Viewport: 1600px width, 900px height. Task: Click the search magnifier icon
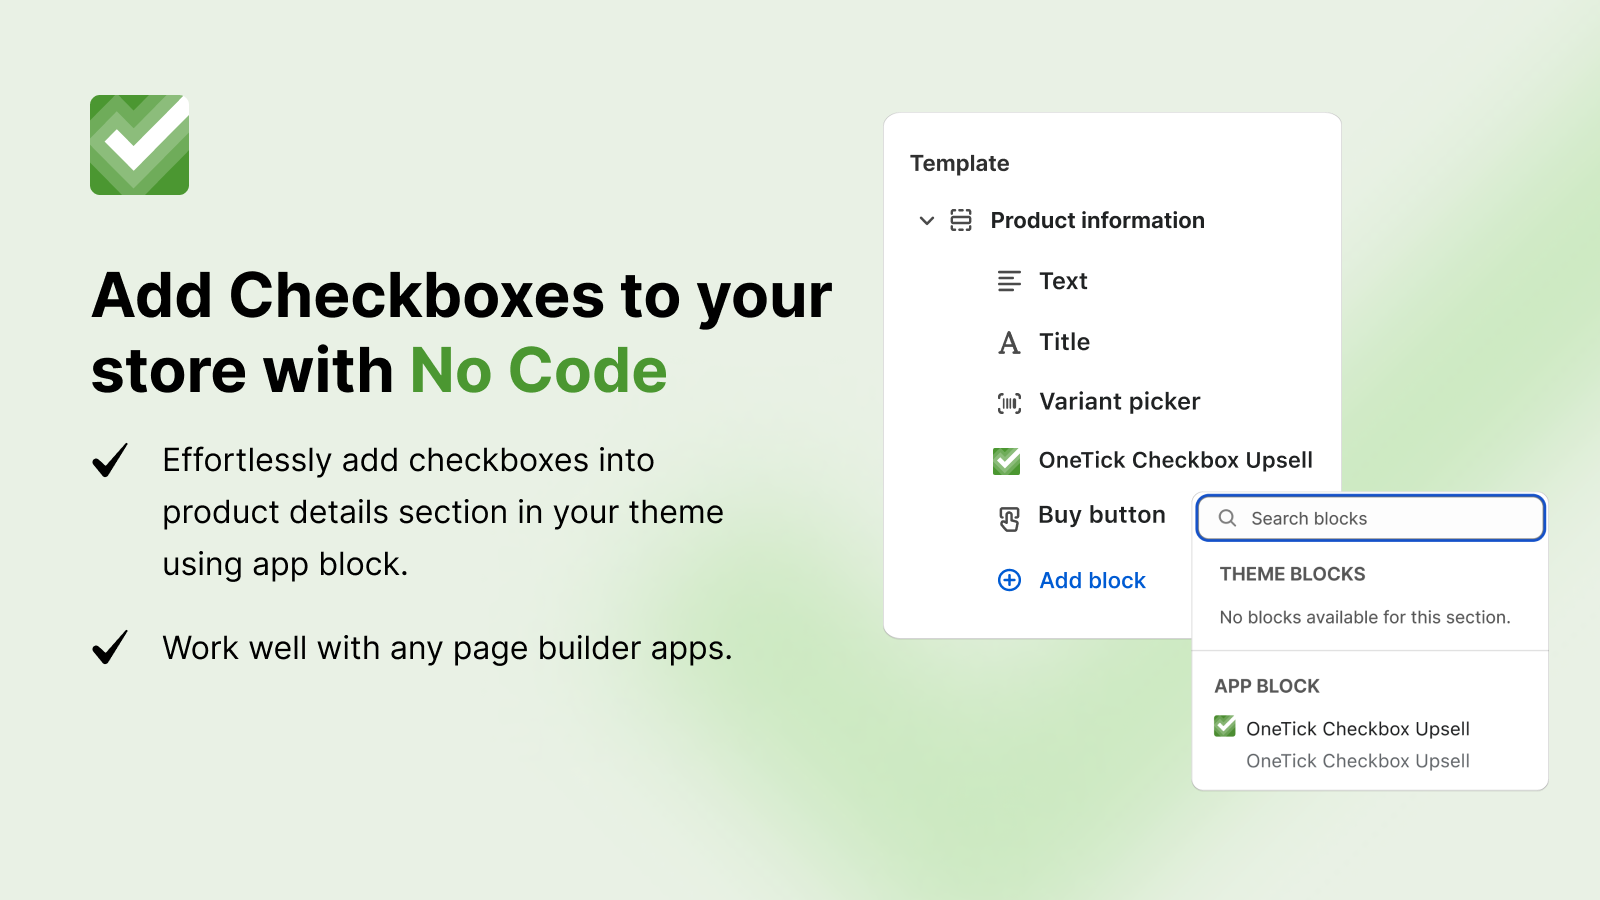click(x=1227, y=518)
